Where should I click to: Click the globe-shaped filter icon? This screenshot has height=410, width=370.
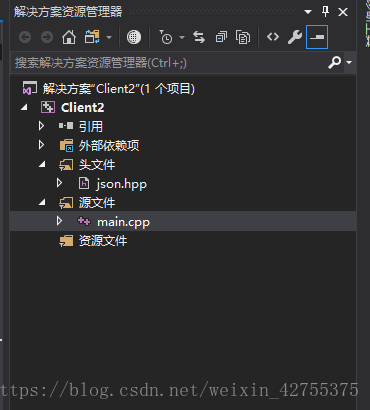(x=134, y=37)
